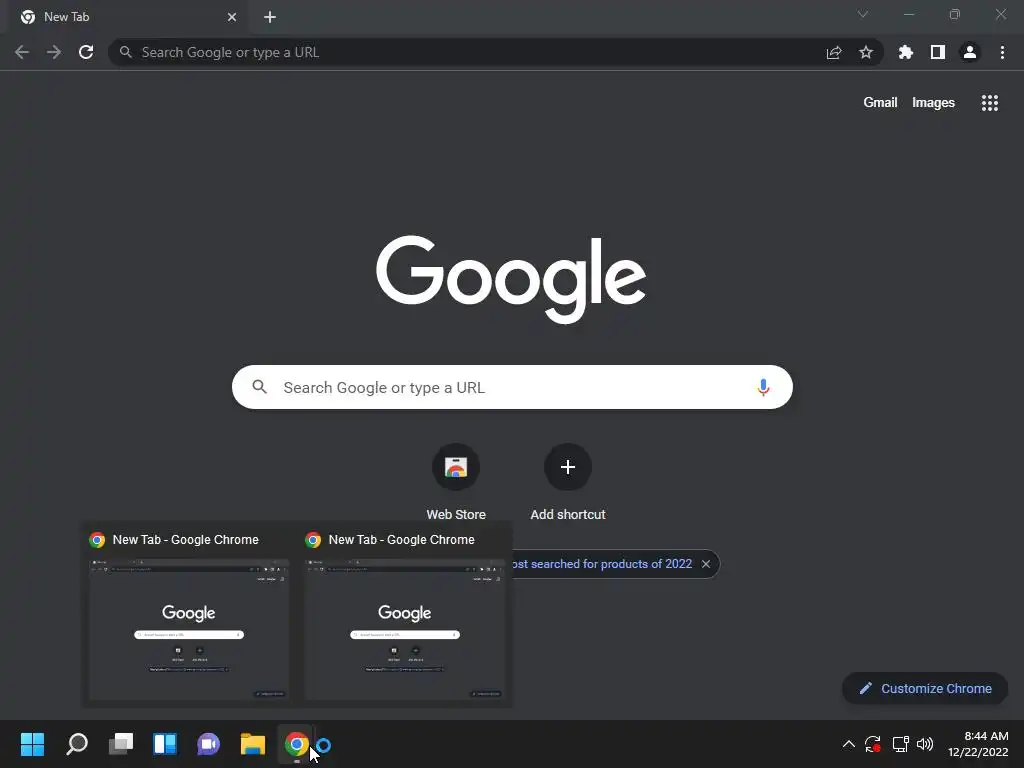Start voice search with the microphone
Screen dimensions: 1024x768
[x=763, y=387]
